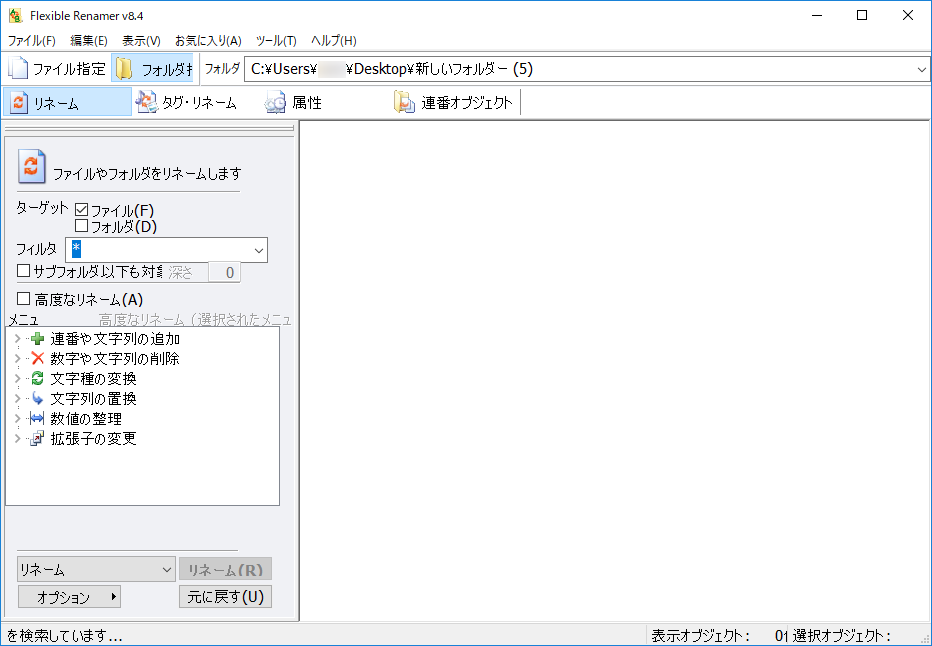Enable 高度なリネーム(A) checkbox
The width and height of the screenshot is (932, 646).
(24, 299)
